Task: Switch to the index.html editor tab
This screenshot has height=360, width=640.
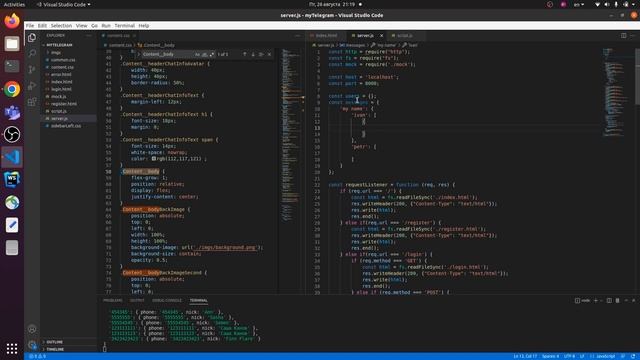Action: pyautogui.click(x=326, y=36)
